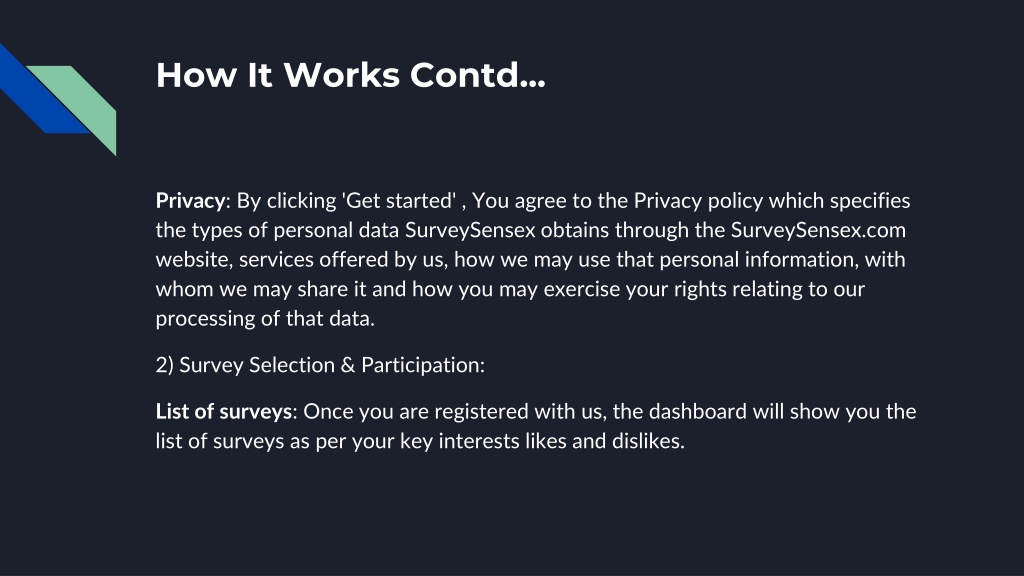Click the bold "Privacy" label
This screenshot has width=1024, height=576.
pos(190,201)
